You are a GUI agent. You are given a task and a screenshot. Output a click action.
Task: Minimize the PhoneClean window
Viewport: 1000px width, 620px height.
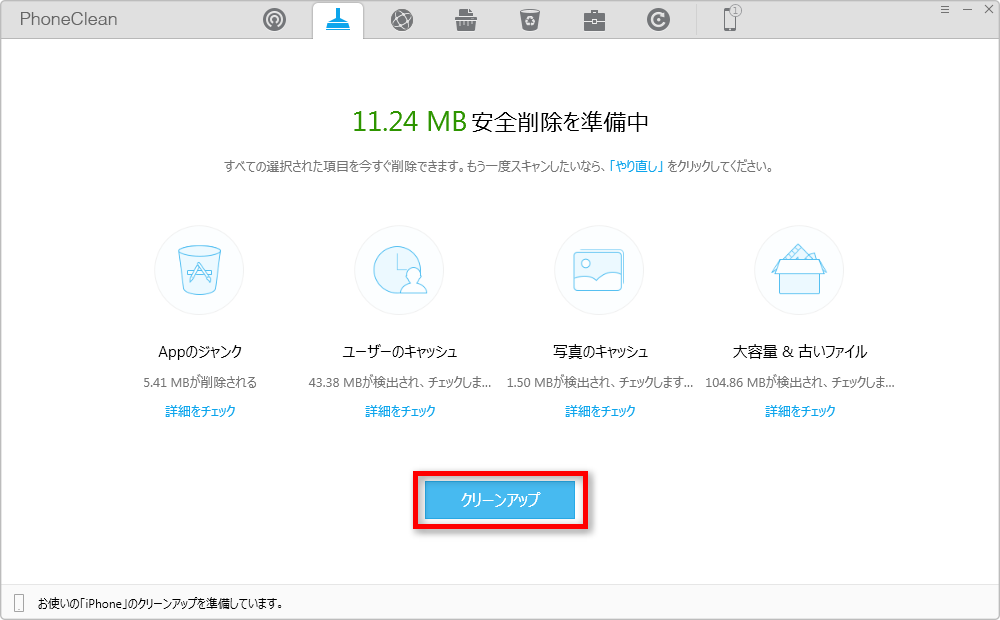(x=967, y=10)
